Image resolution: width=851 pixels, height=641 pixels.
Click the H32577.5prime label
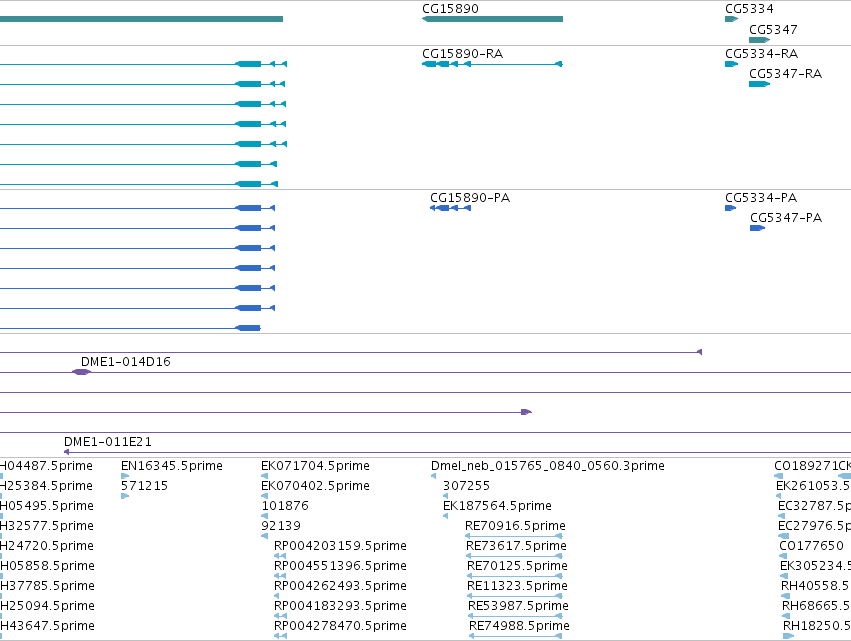coord(47,526)
